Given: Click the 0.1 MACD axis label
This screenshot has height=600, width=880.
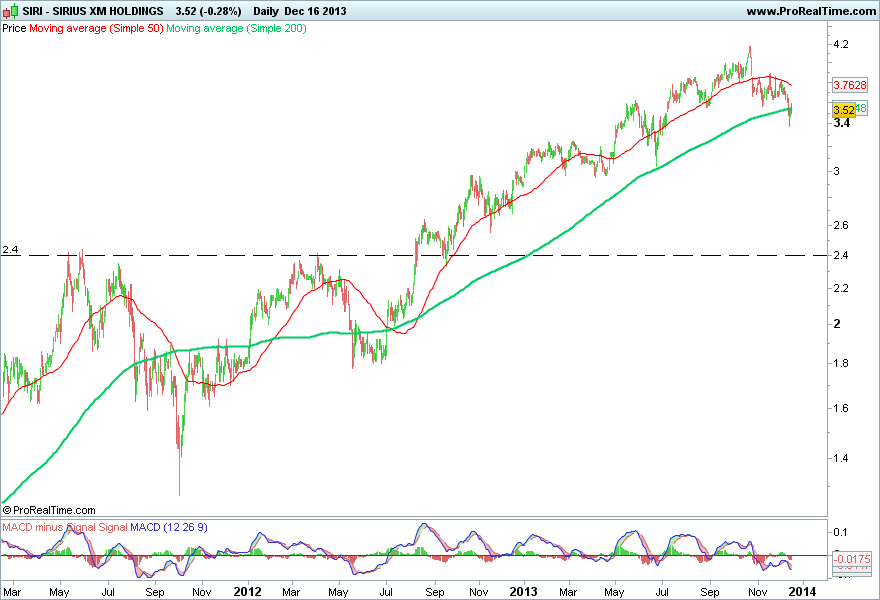Looking at the screenshot, I should click(841, 532).
